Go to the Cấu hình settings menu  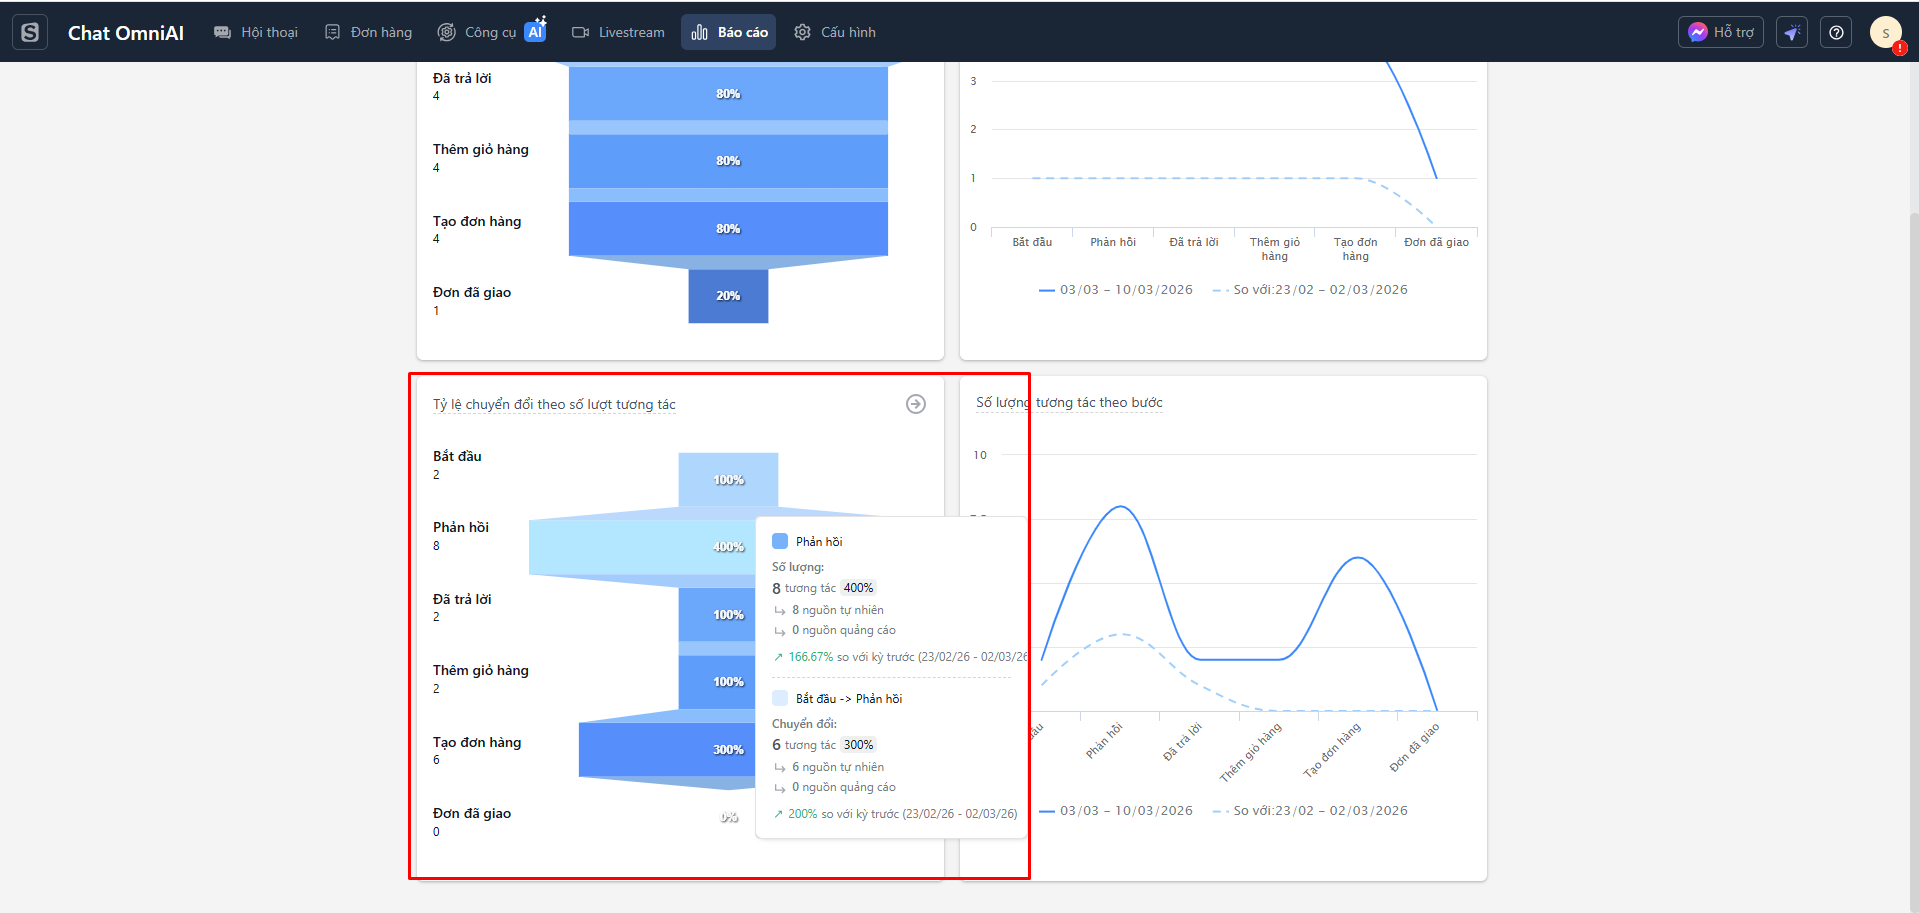(x=835, y=32)
